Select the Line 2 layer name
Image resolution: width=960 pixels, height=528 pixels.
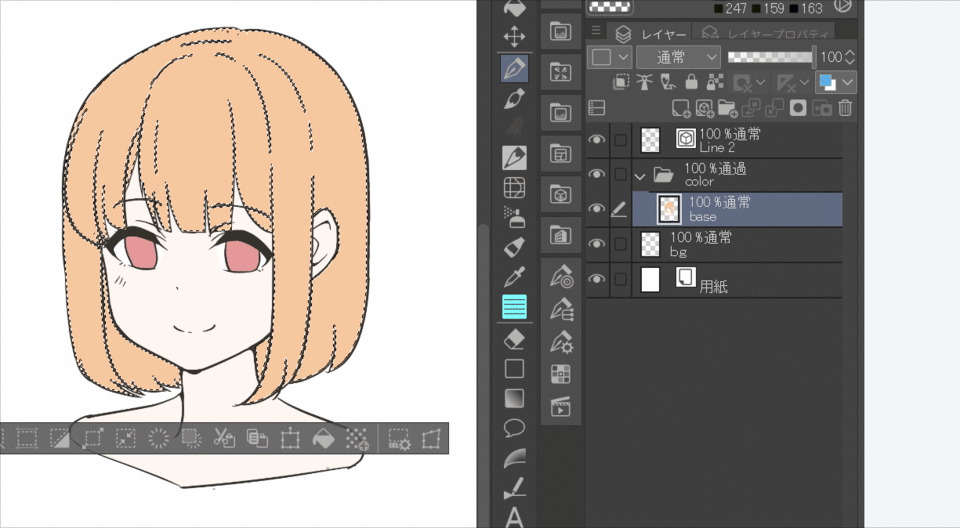click(717, 148)
